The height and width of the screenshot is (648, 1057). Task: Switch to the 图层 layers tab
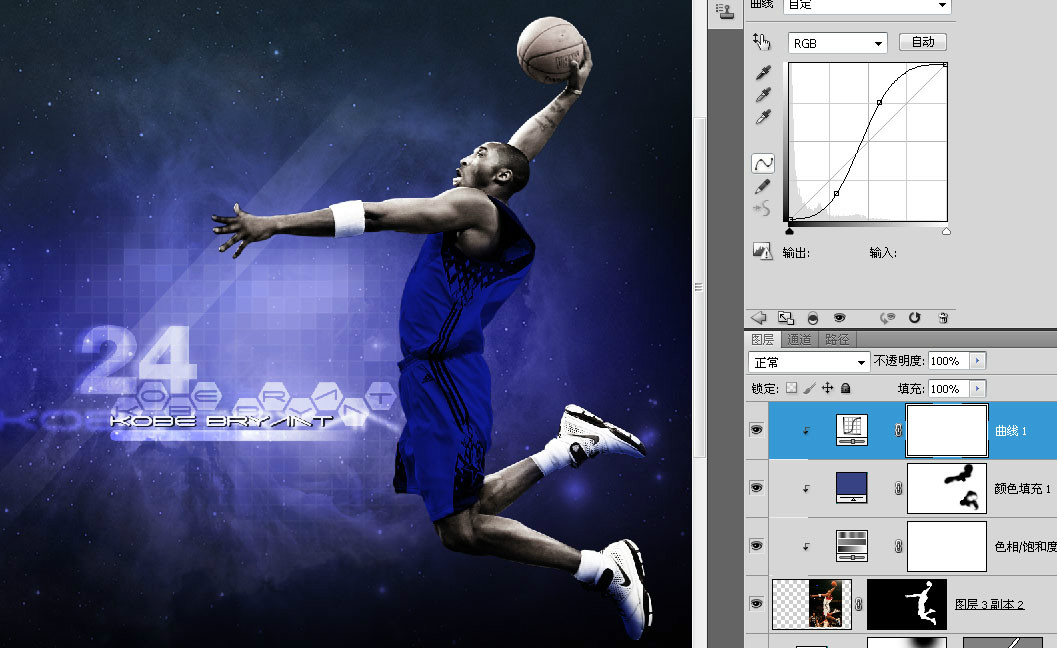pos(762,339)
